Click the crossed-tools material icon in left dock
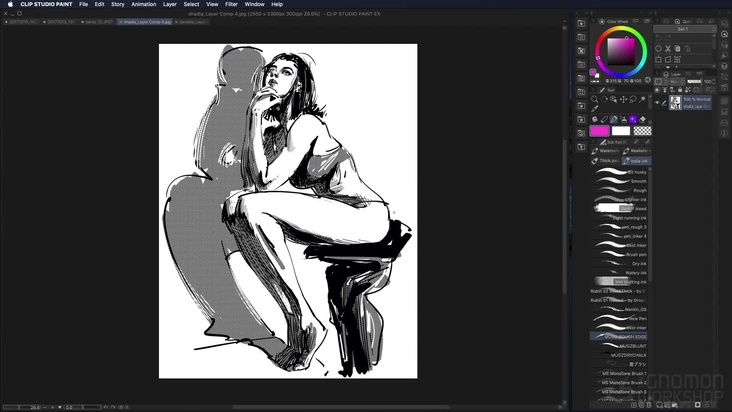Screen dimensions: 732x412 [581, 51]
